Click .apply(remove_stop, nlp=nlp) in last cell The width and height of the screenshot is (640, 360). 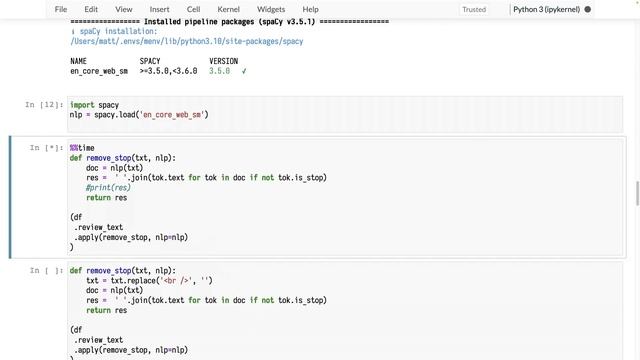131,350
